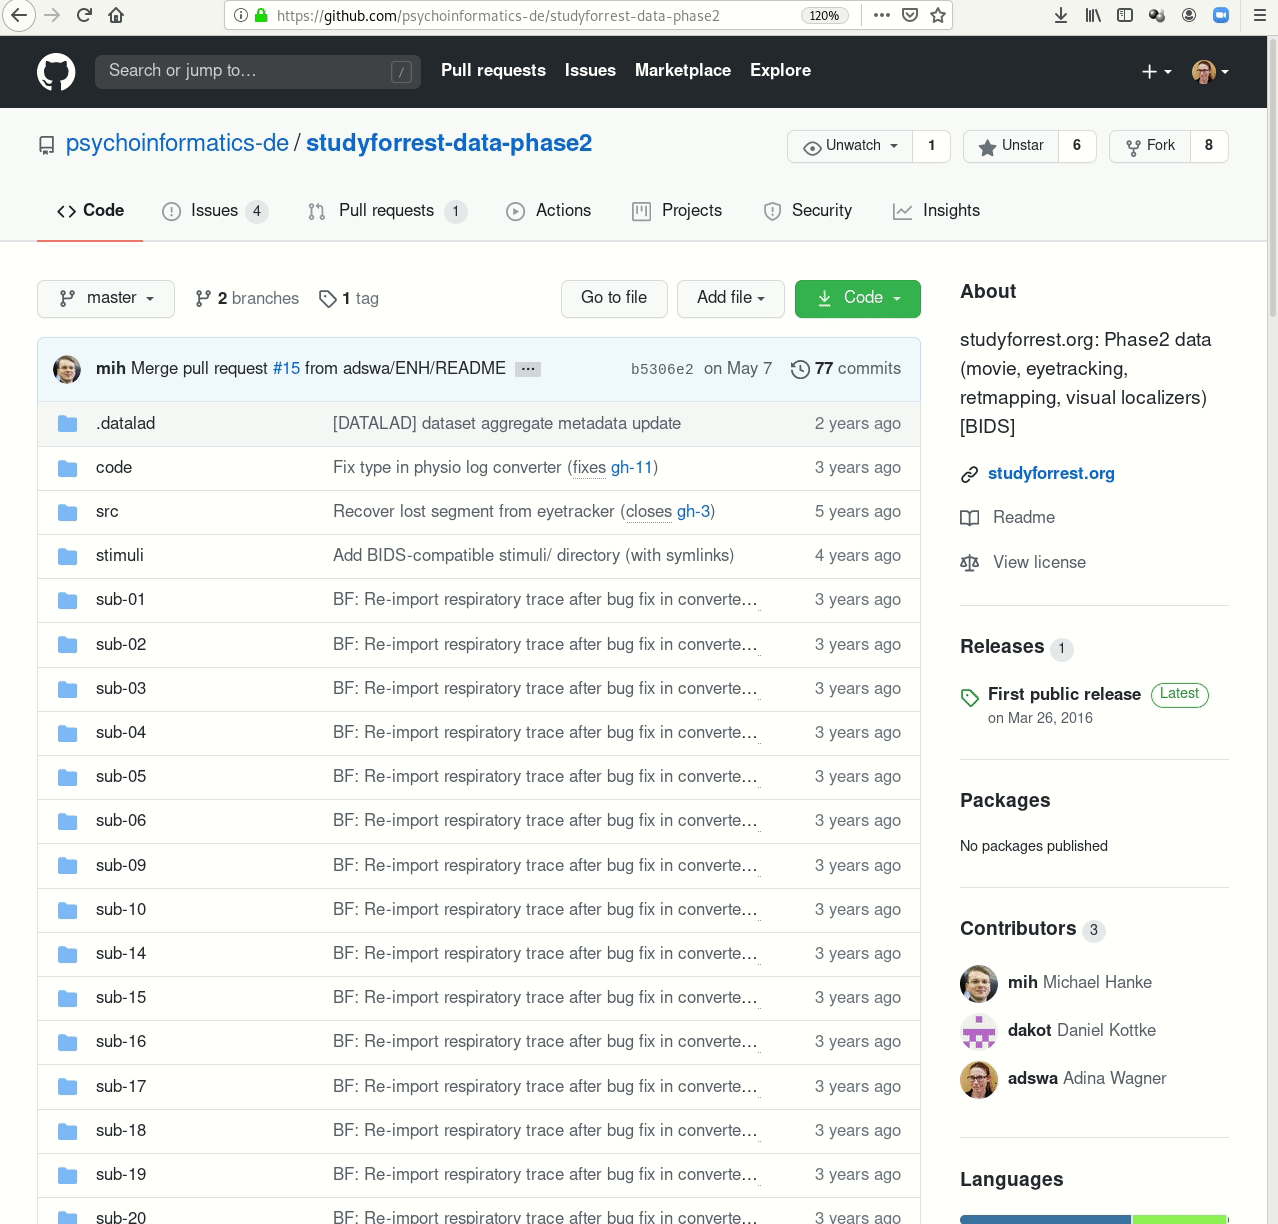The width and height of the screenshot is (1278, 1224).
Task: Click the Languages color bar
Action: tap(1094, 1219)
